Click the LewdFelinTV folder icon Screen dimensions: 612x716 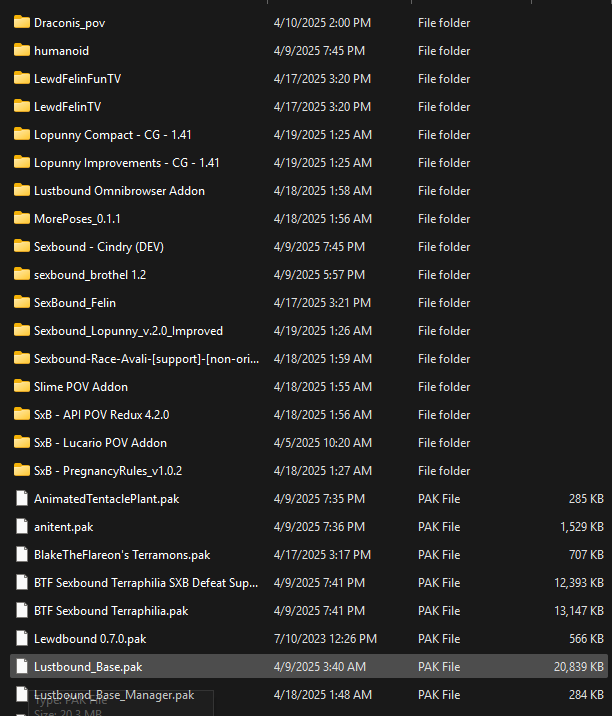click(x=21, y=106)
